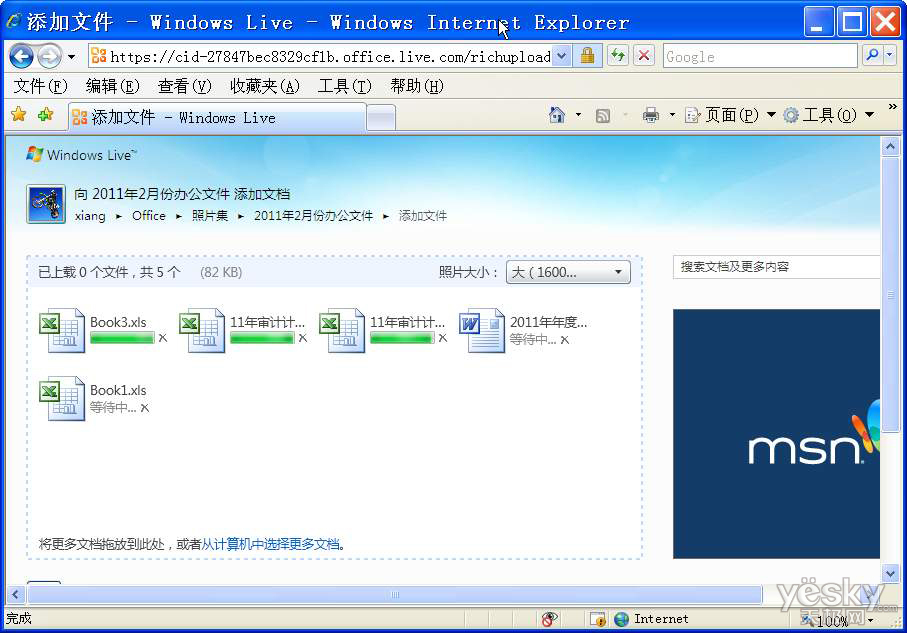Open the 查看(V) menu
Viewport: 907px width, 633px height.
[x=185, y=86]
